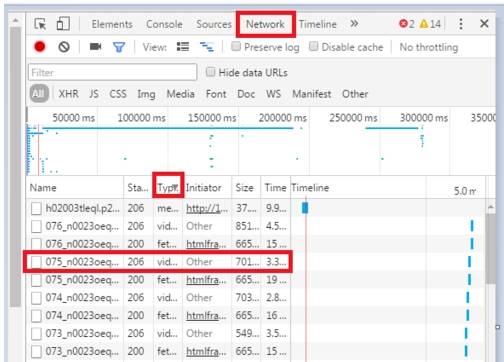Screen dimensions: 504x362
Task: Sort by the Initiator column header
Action: click(207, 188)
